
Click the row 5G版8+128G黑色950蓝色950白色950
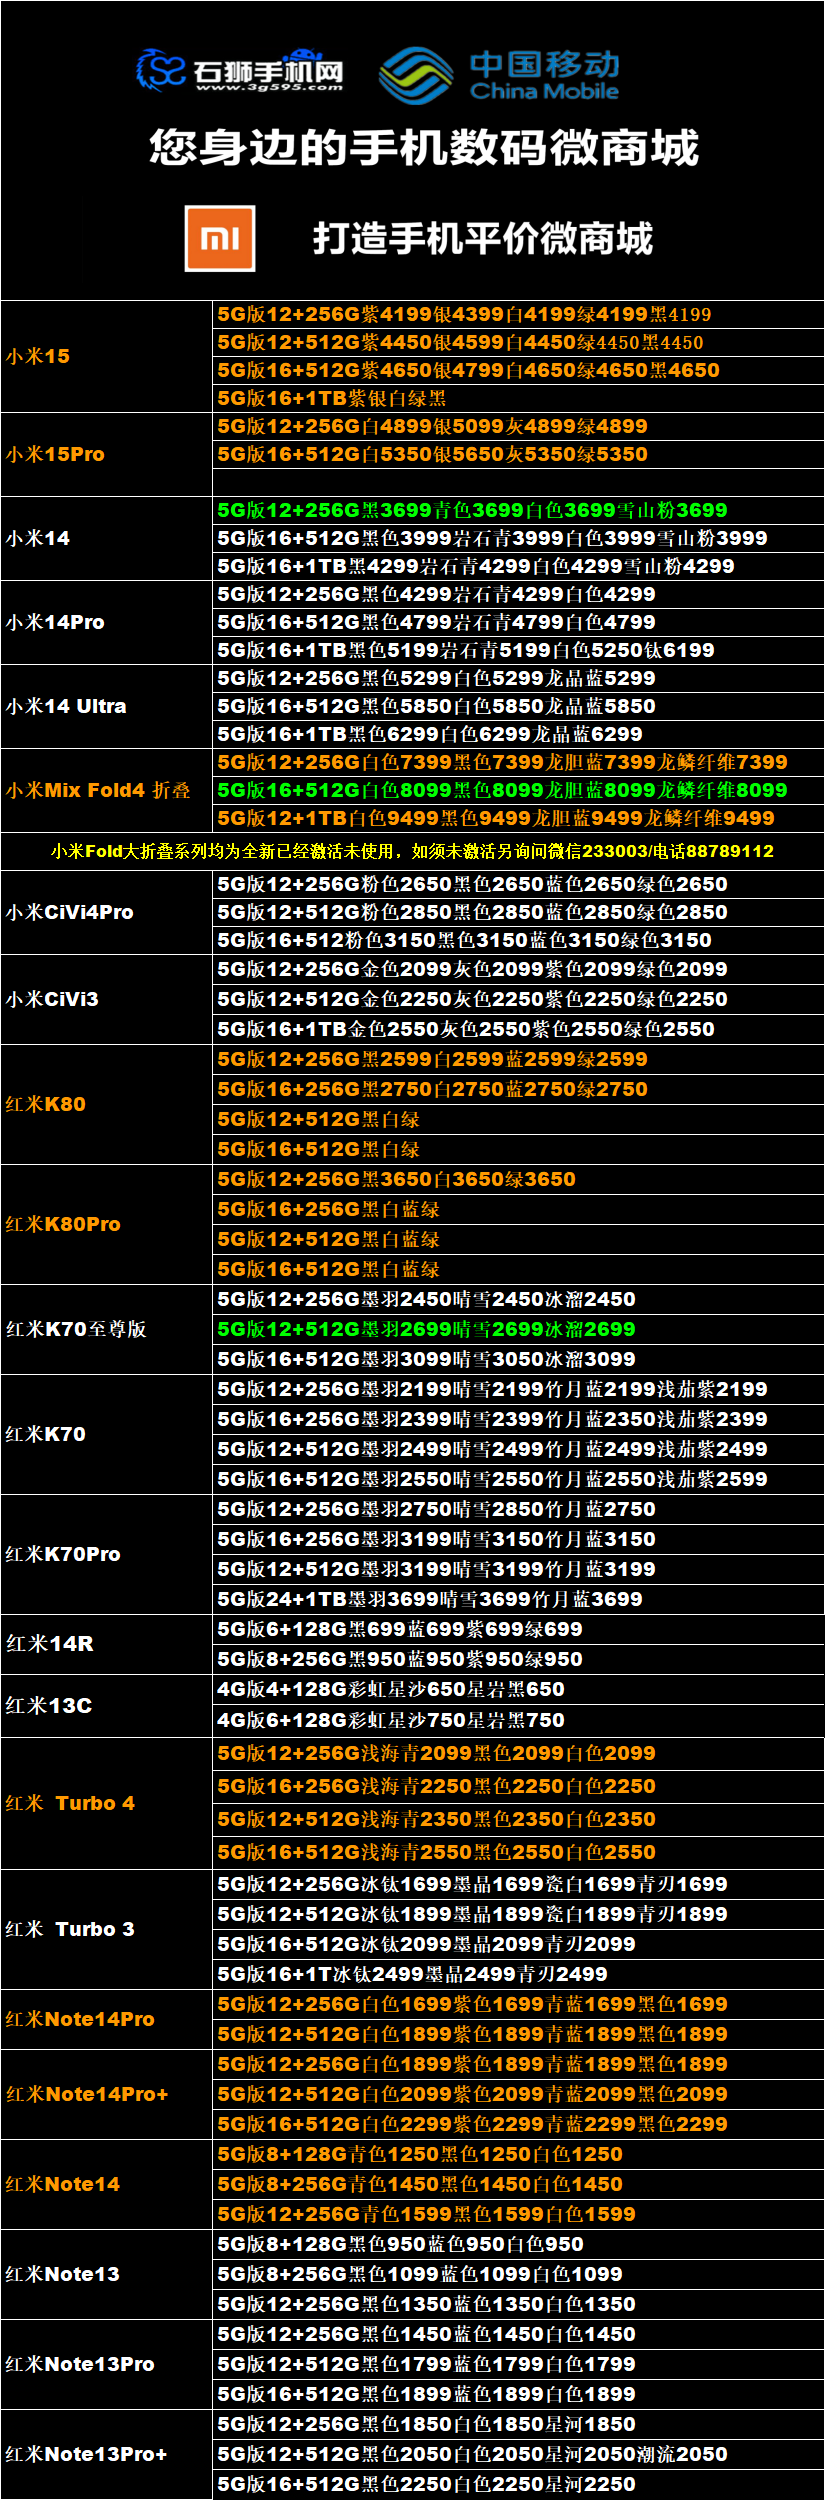click(518, 2244)
